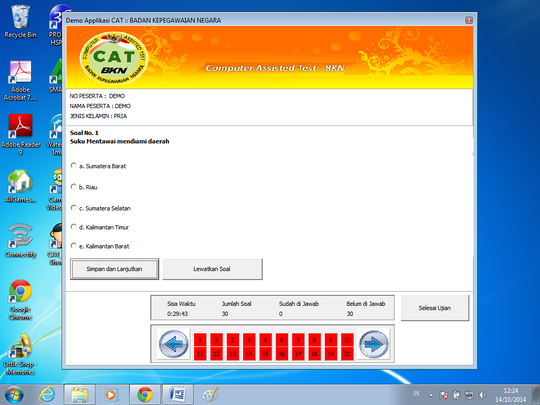The image size is (540, 405).
Task: Go to next question with right arrow
Action: [374, 343]
